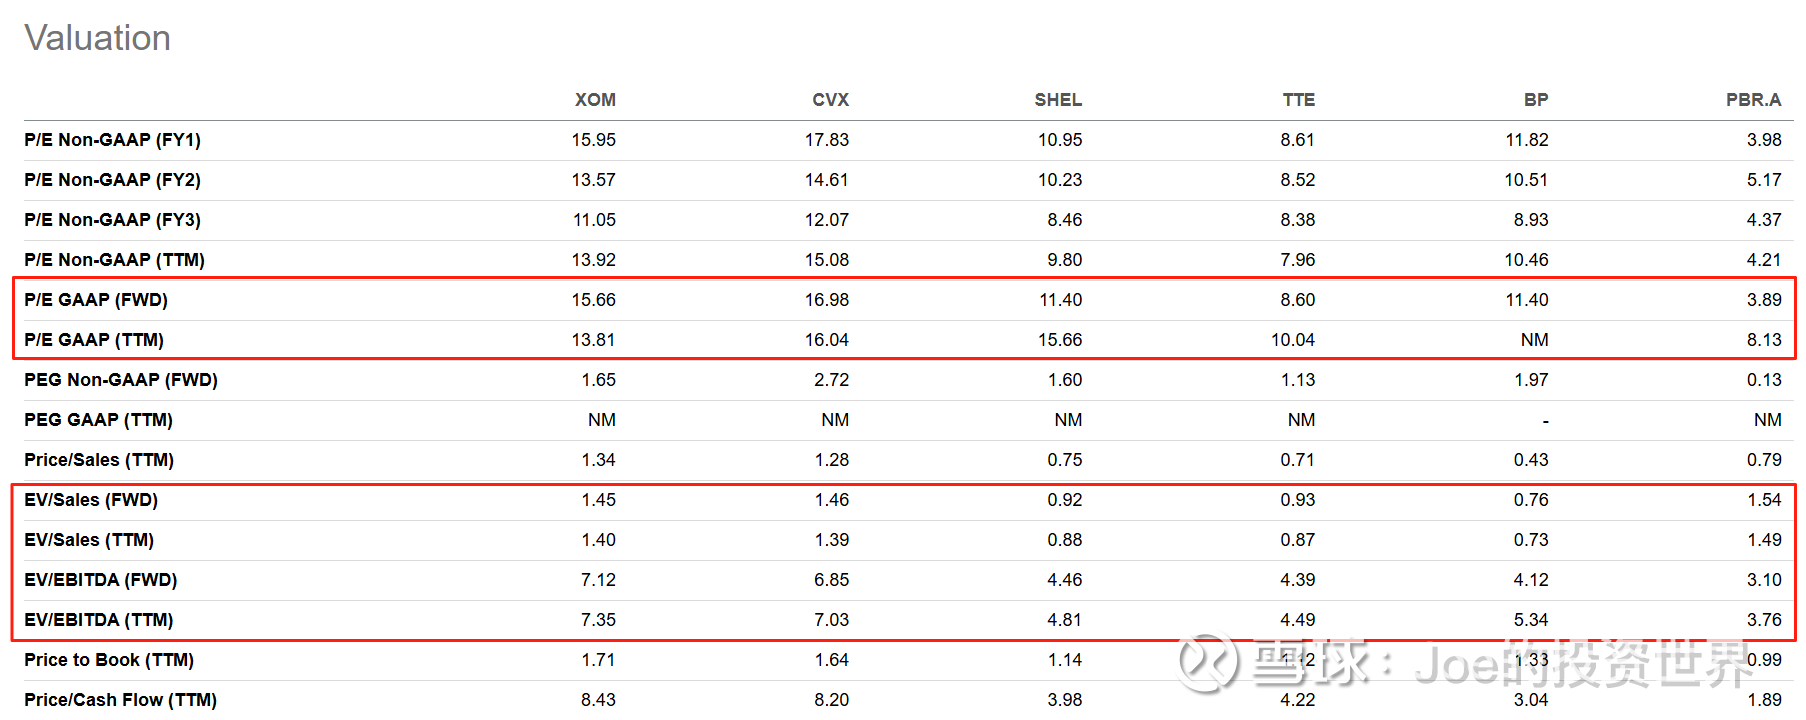Click CVX value 16.98 in P/E GAAP FWD row
Image resolution: width=1806 pixels, height=720 pixels.
(x=827, y=300)
